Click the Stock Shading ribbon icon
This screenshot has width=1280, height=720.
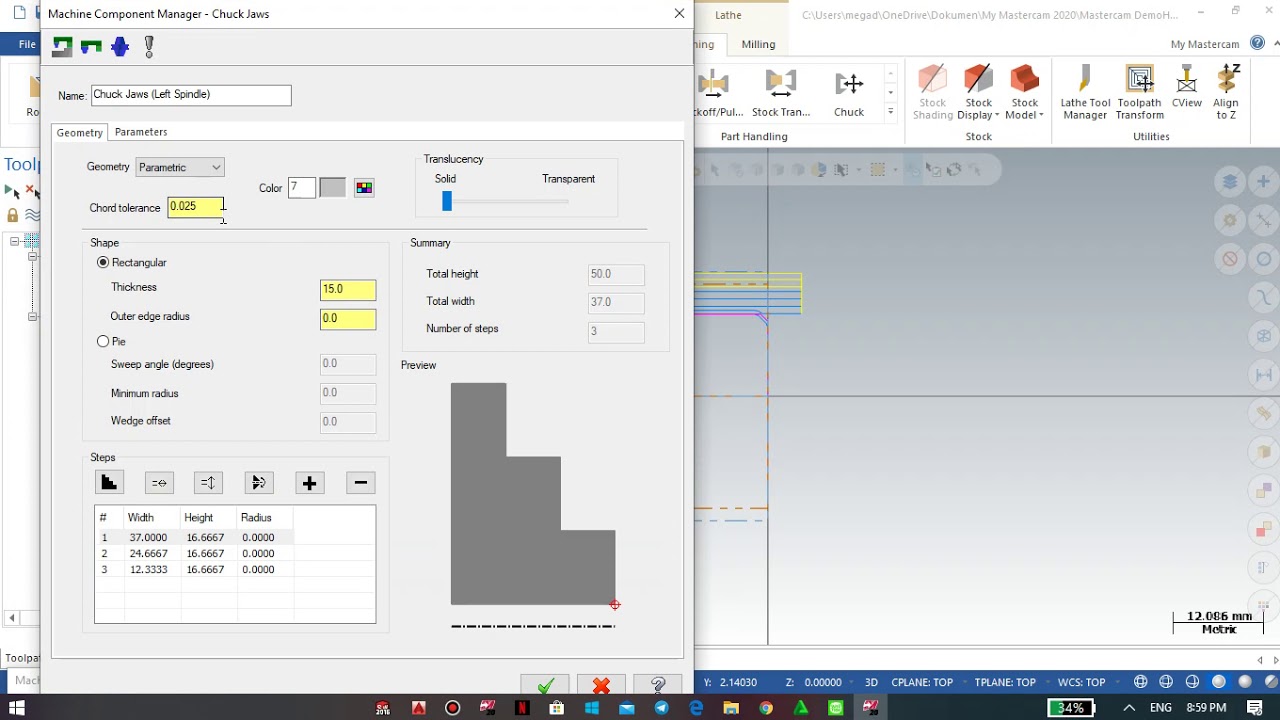coord(932,93)
